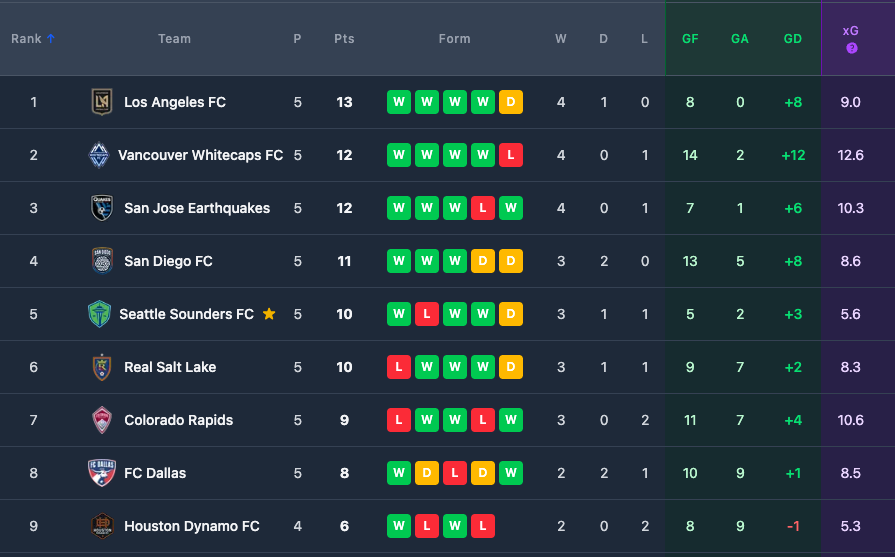Click the Los Angeles FC crest icon

pyautogui.click(x=102, y=102)
